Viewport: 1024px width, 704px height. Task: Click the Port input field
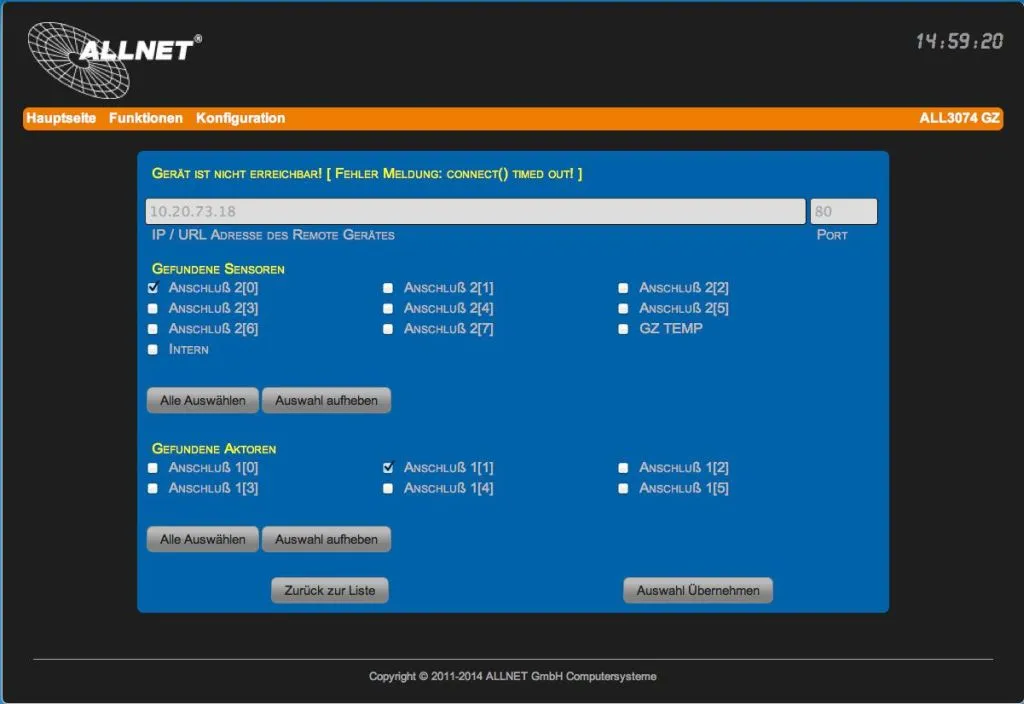(843, 211)
